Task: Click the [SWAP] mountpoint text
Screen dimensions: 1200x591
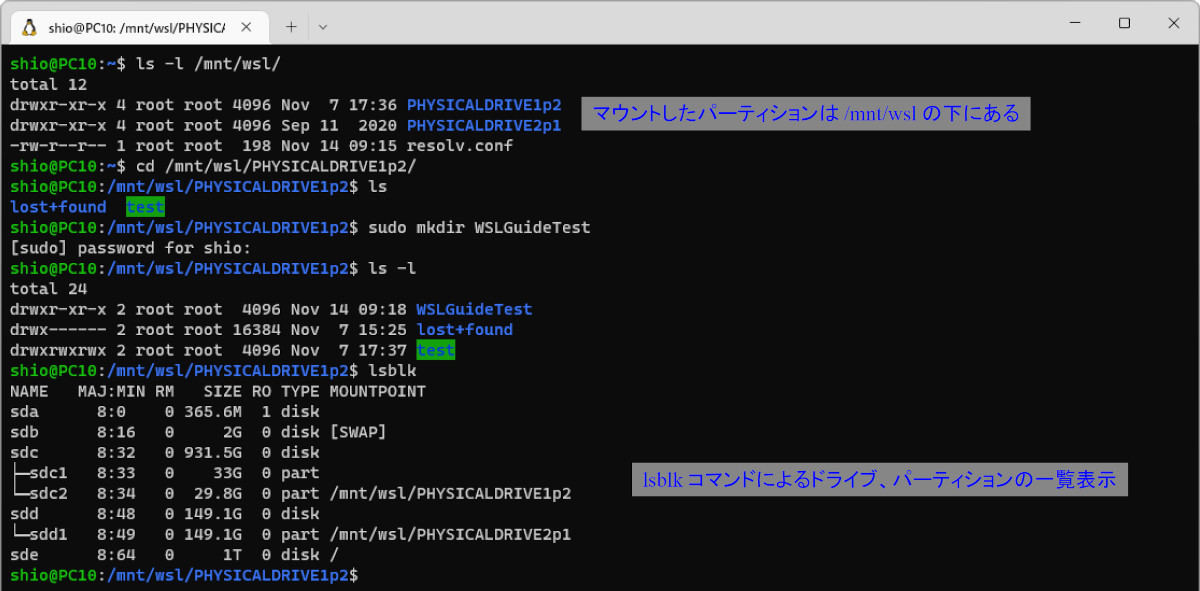Action: coord(358,432)
